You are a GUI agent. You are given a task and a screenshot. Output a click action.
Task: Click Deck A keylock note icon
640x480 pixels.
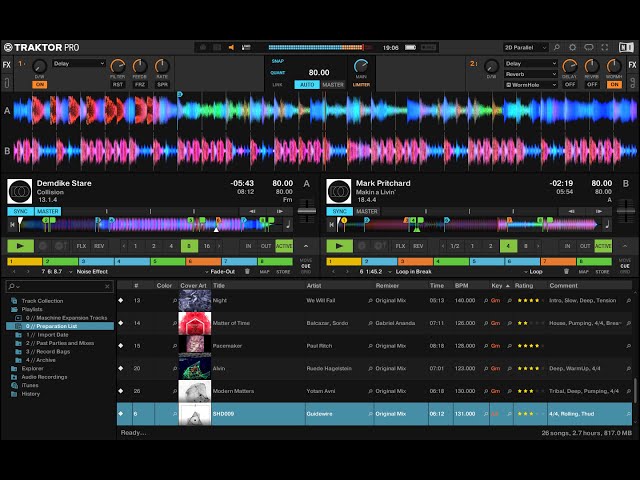coord(288,224)
